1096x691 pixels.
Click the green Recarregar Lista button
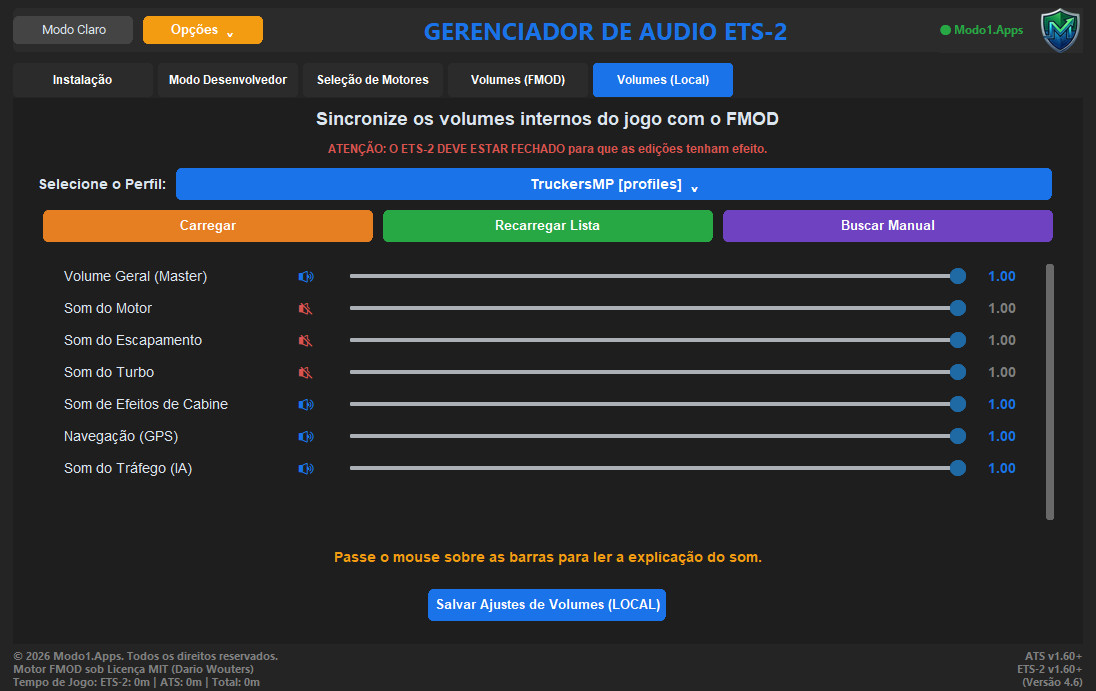pos(547,226)
